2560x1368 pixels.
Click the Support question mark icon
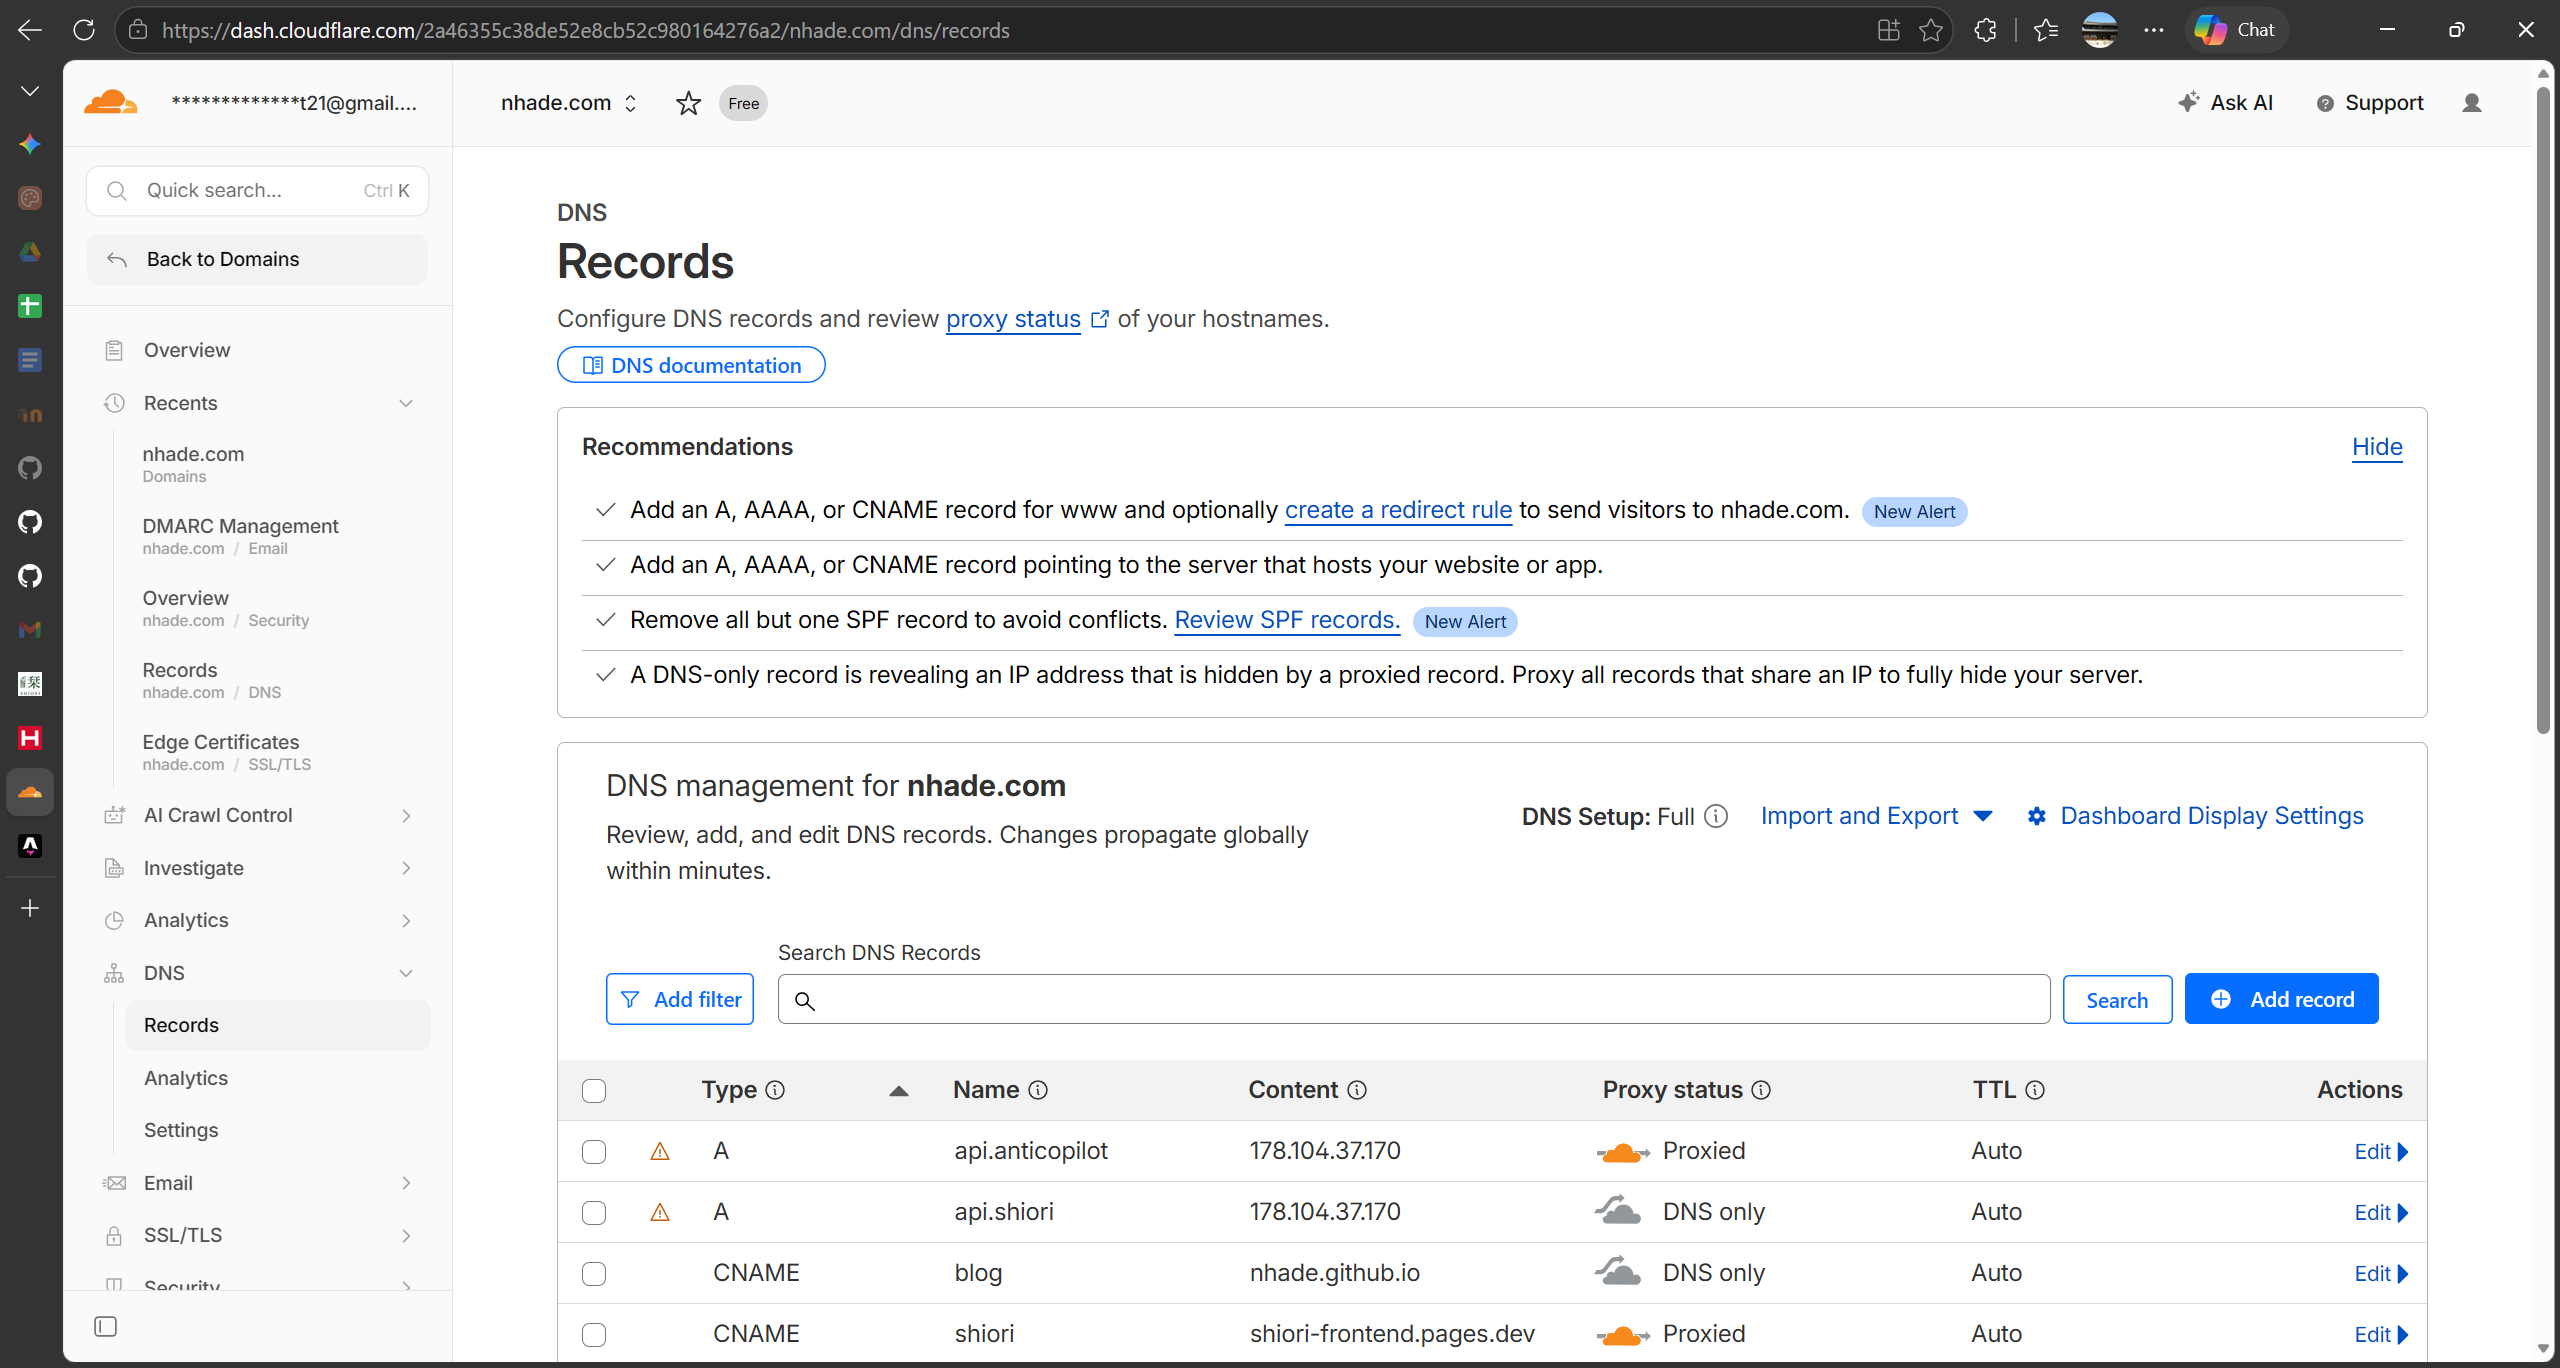(2326, 103)
